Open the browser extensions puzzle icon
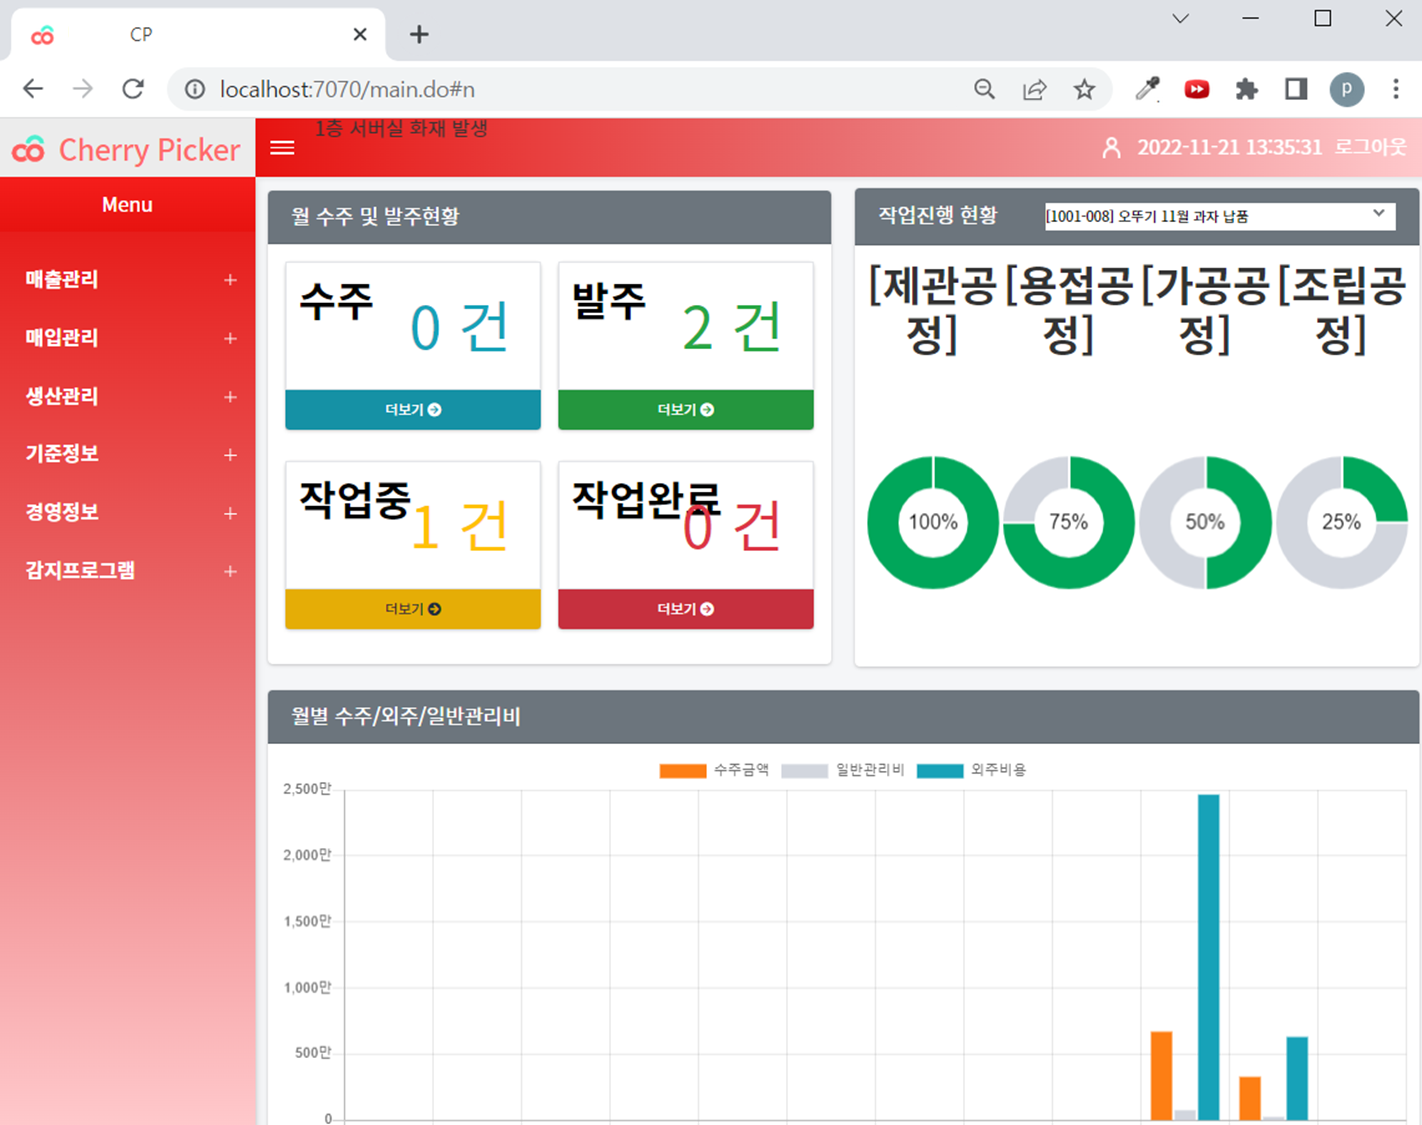This screenshot has height=1125, width=1422. pyautogui.click(x=1246, y=89)
